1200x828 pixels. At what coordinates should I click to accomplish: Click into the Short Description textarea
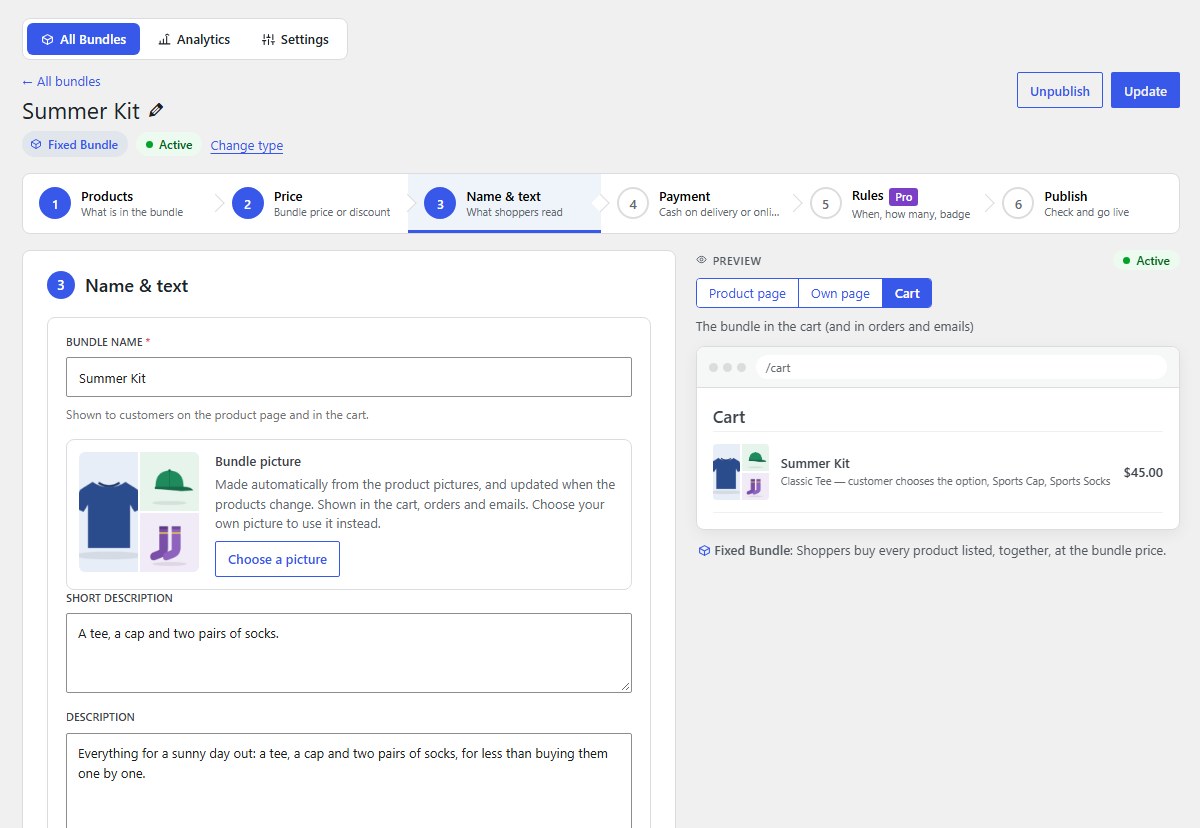349,653
